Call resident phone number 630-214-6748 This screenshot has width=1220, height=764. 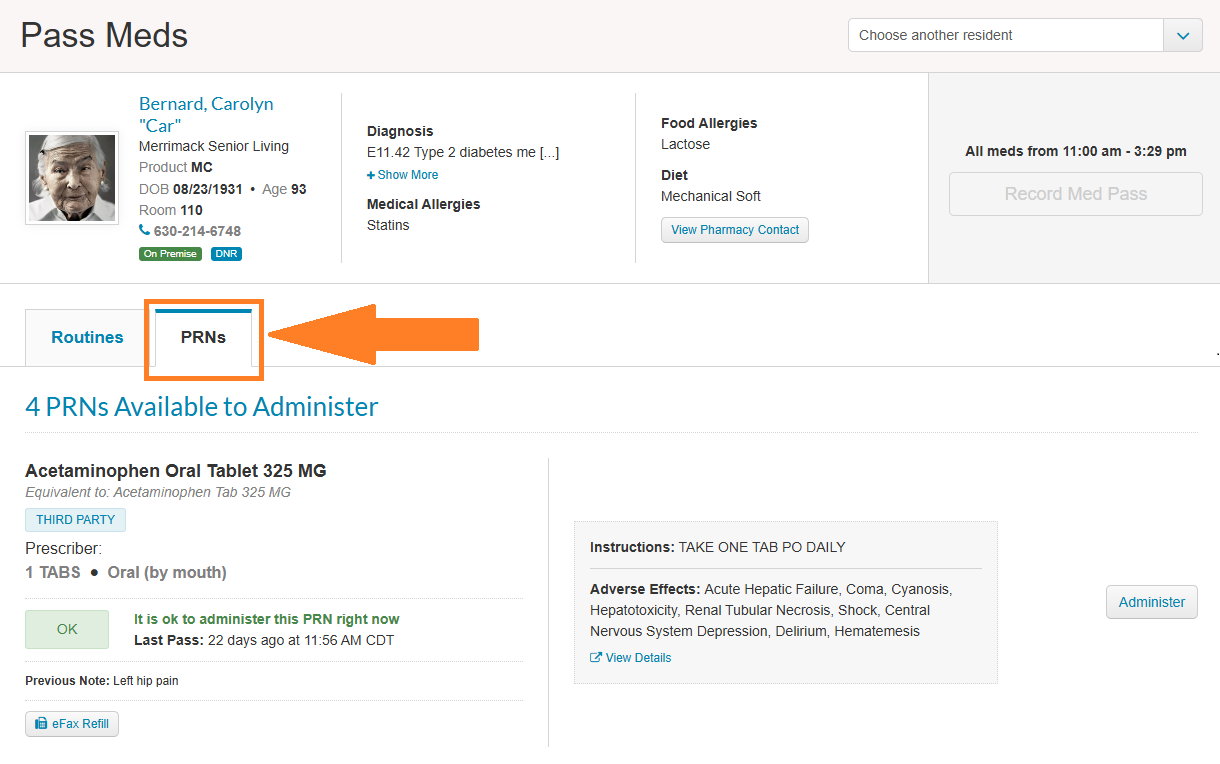(197, 231)
